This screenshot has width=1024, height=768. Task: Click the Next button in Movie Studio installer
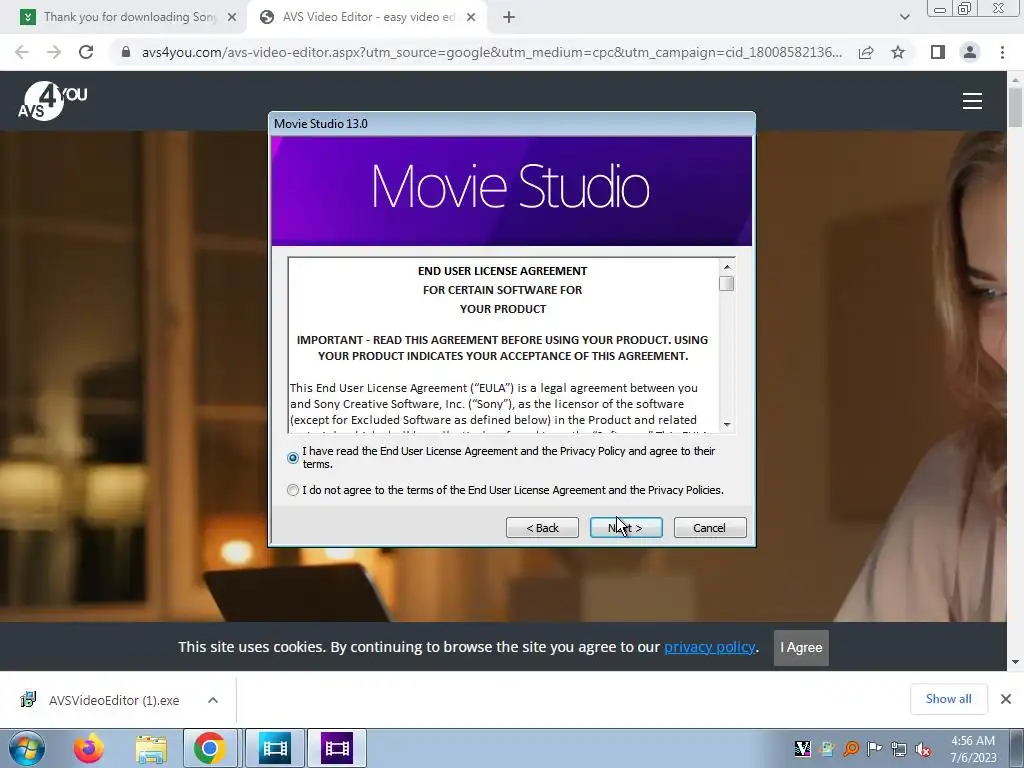point(626,528)
